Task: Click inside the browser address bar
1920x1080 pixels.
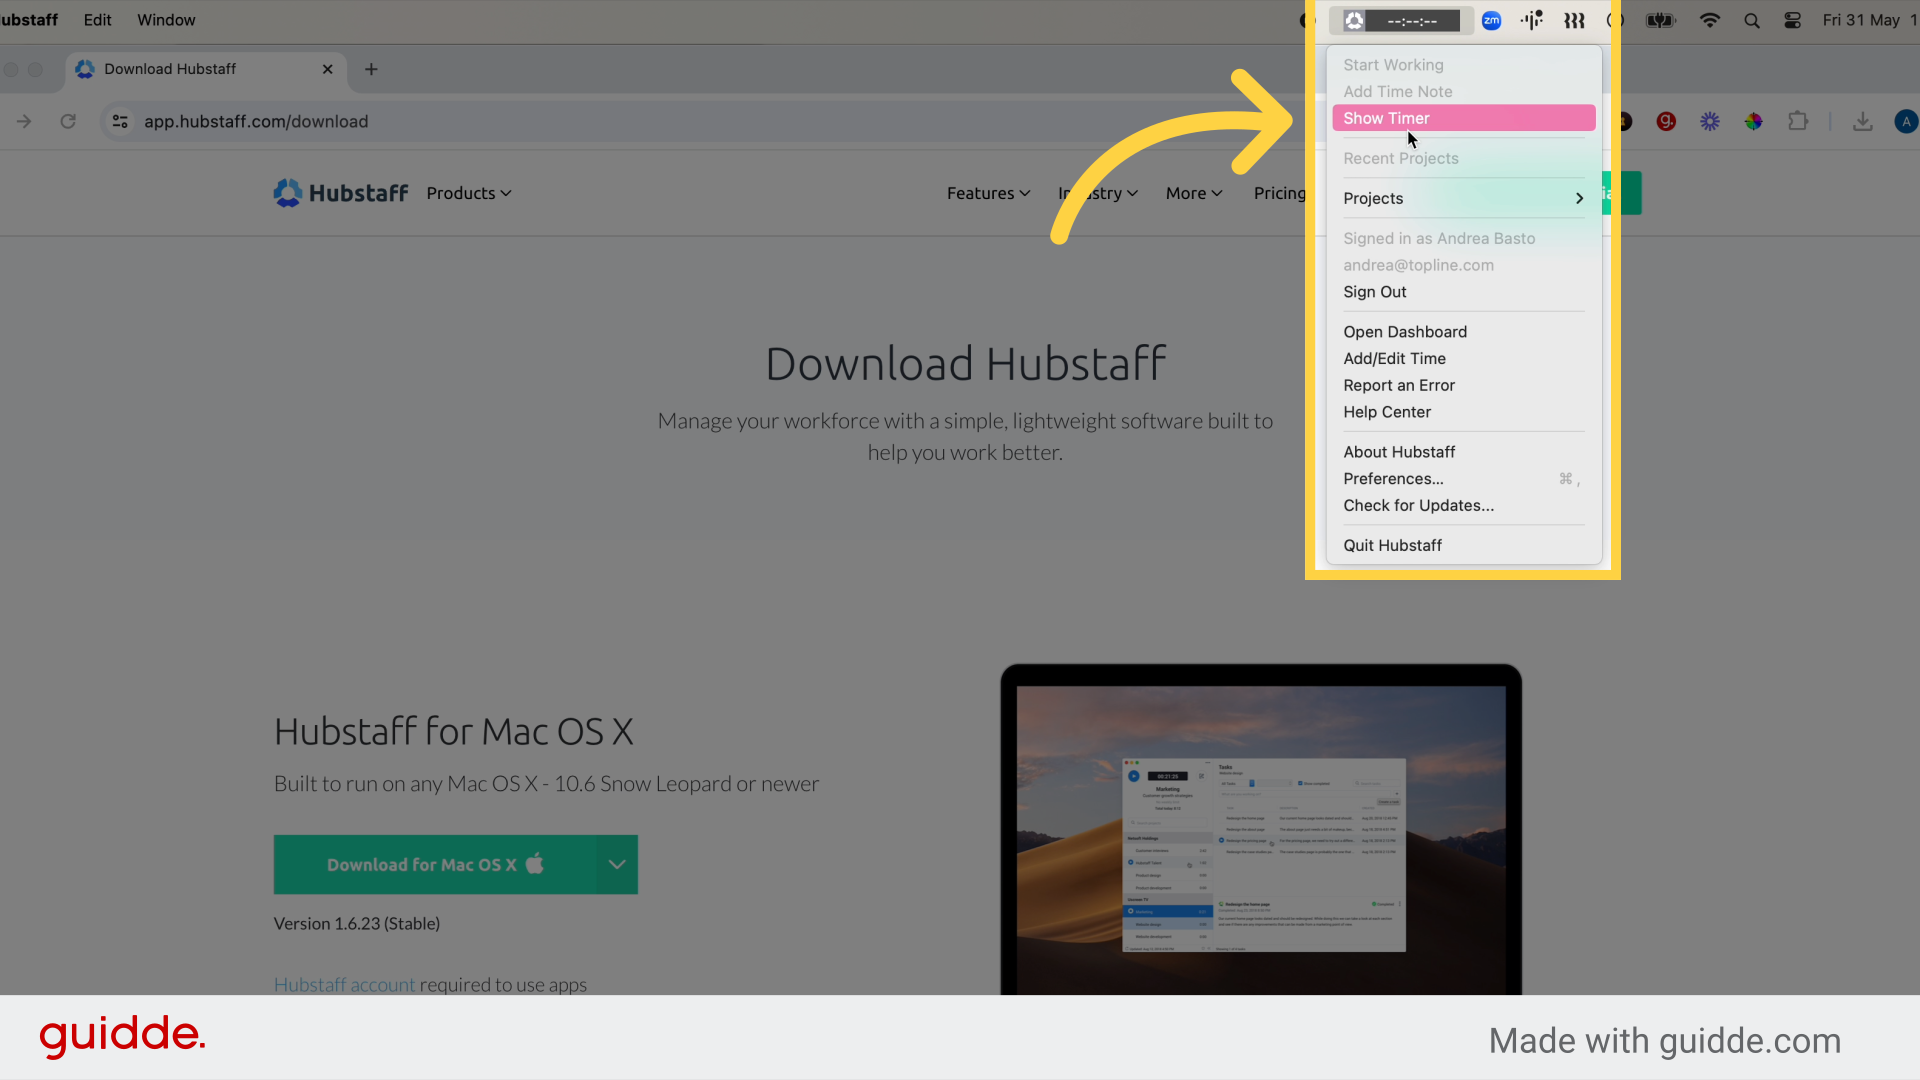Action: coord(400,121)
